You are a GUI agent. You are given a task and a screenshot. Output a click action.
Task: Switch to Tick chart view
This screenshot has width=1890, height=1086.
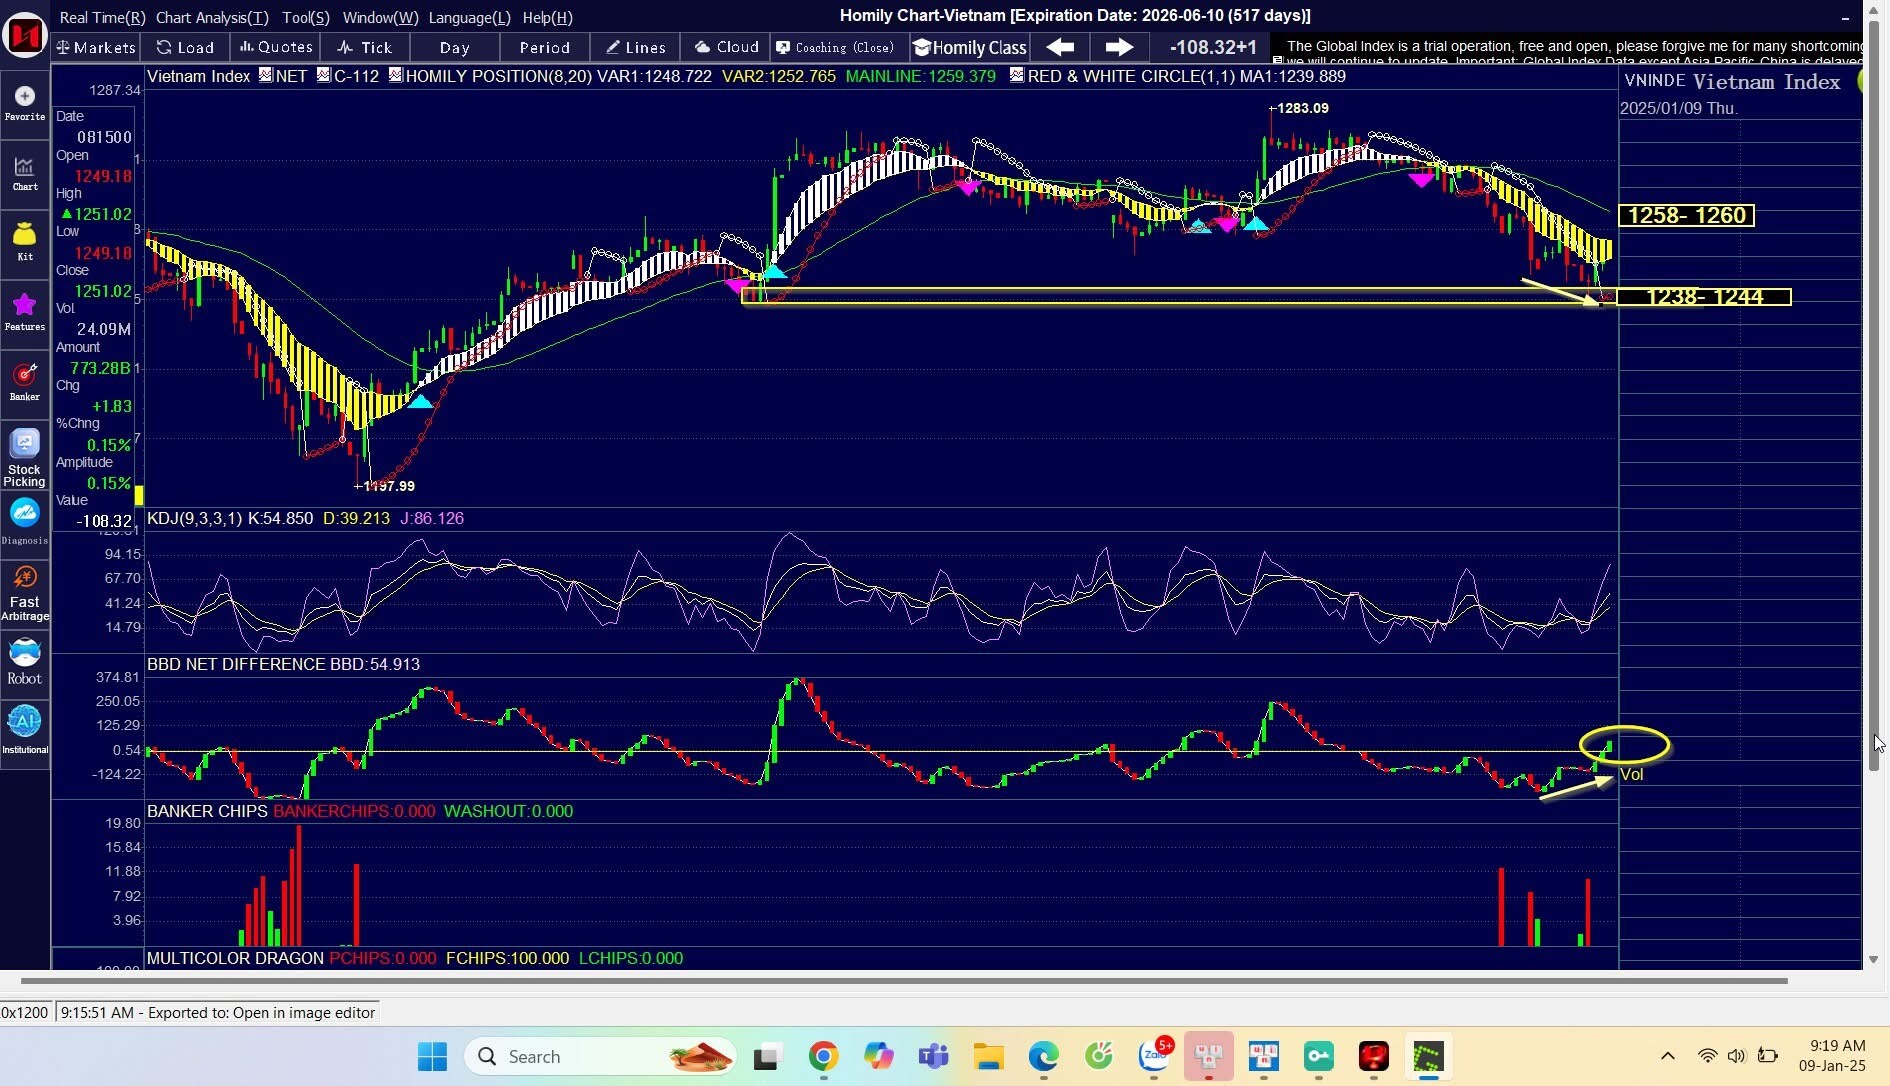366,47
